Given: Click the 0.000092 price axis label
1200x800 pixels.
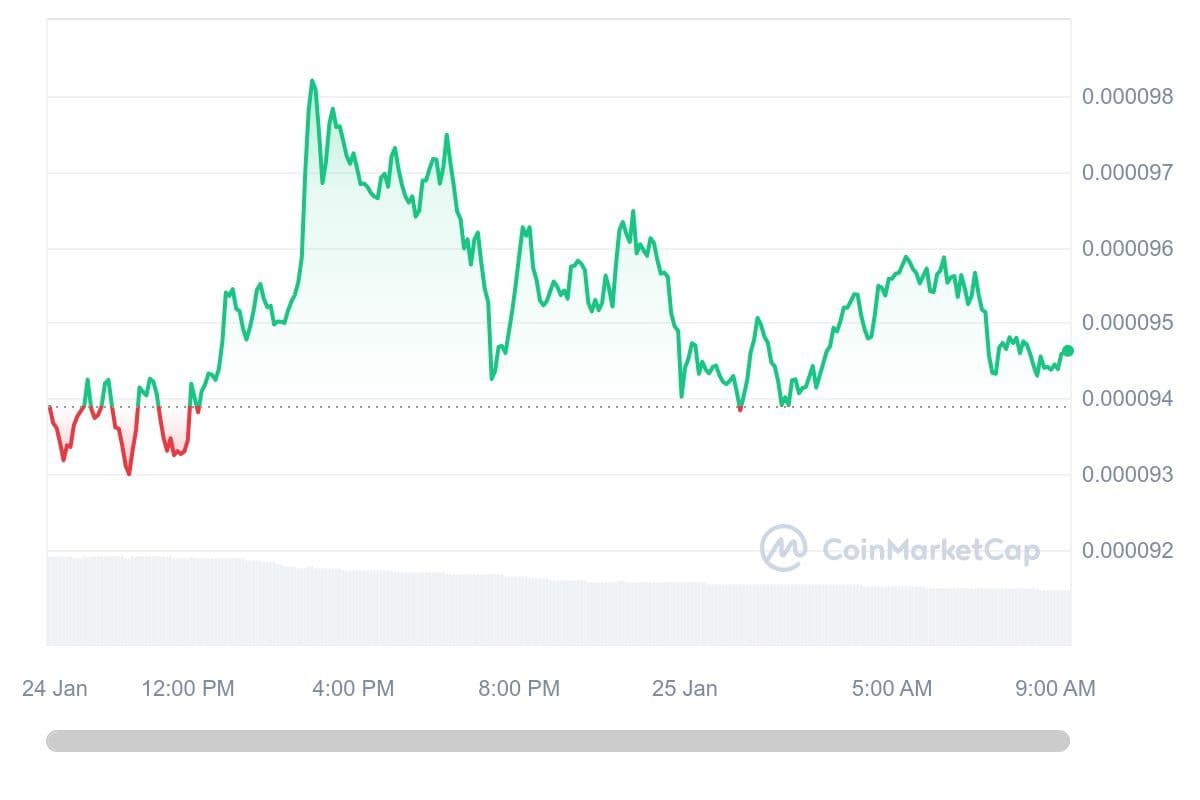Looking at the screenshot, I should [1127, 550].
